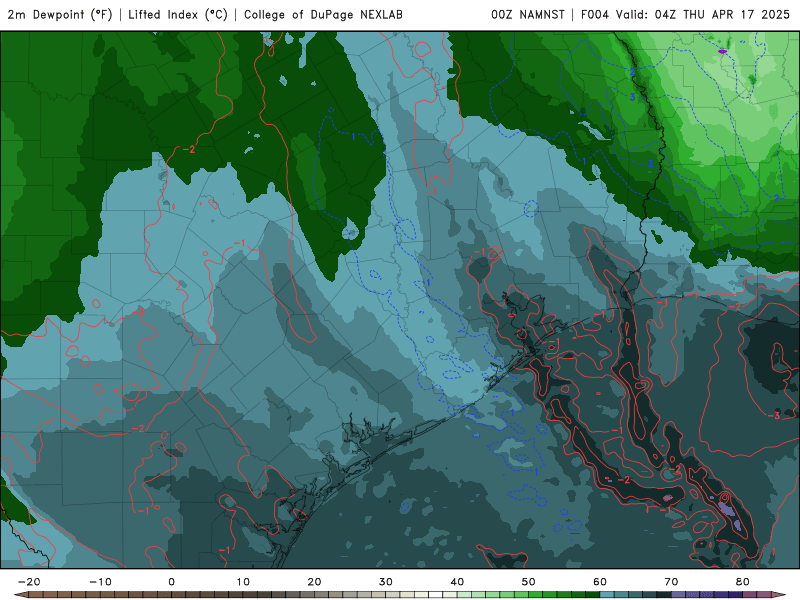Select the 0 label on the color scale

[x=171, y=582]
